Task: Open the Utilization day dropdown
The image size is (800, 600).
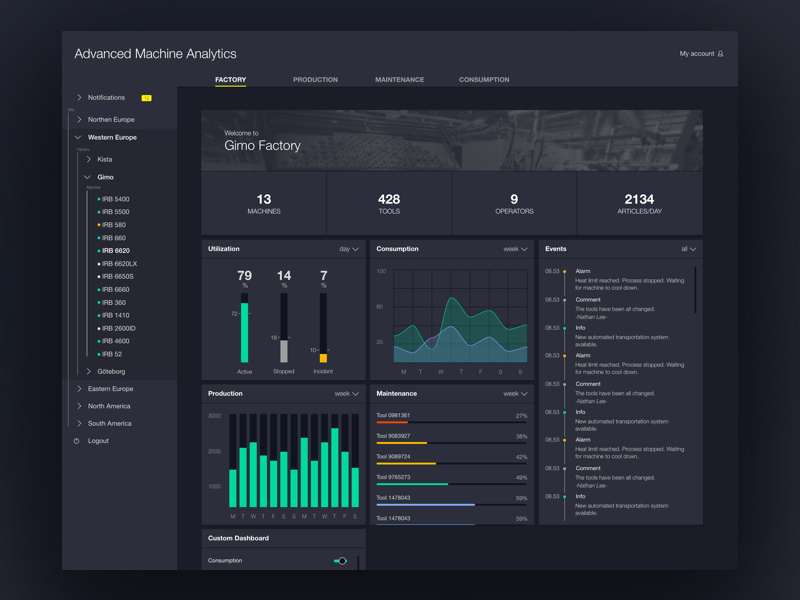Action: pyautogui.click(x=347, y=249)
